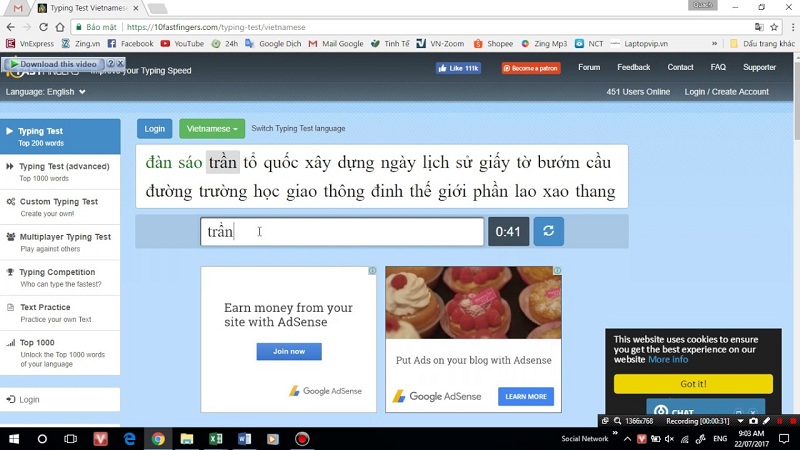
Task: Select Typing Test Top 200 words
Action: point(60,136)
